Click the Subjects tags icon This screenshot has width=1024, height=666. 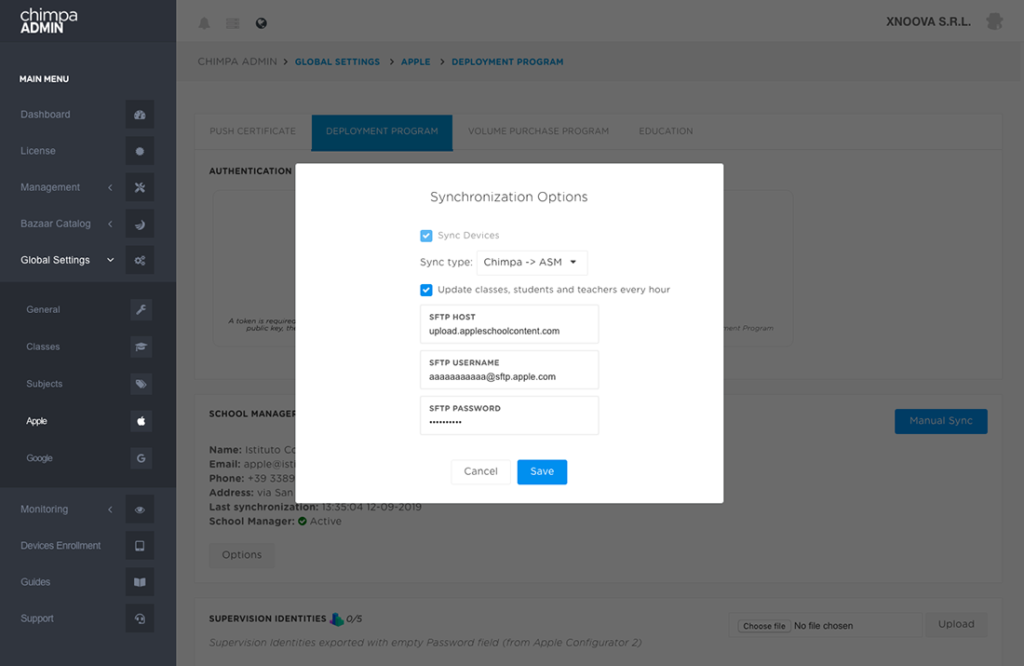coord(141,384)
